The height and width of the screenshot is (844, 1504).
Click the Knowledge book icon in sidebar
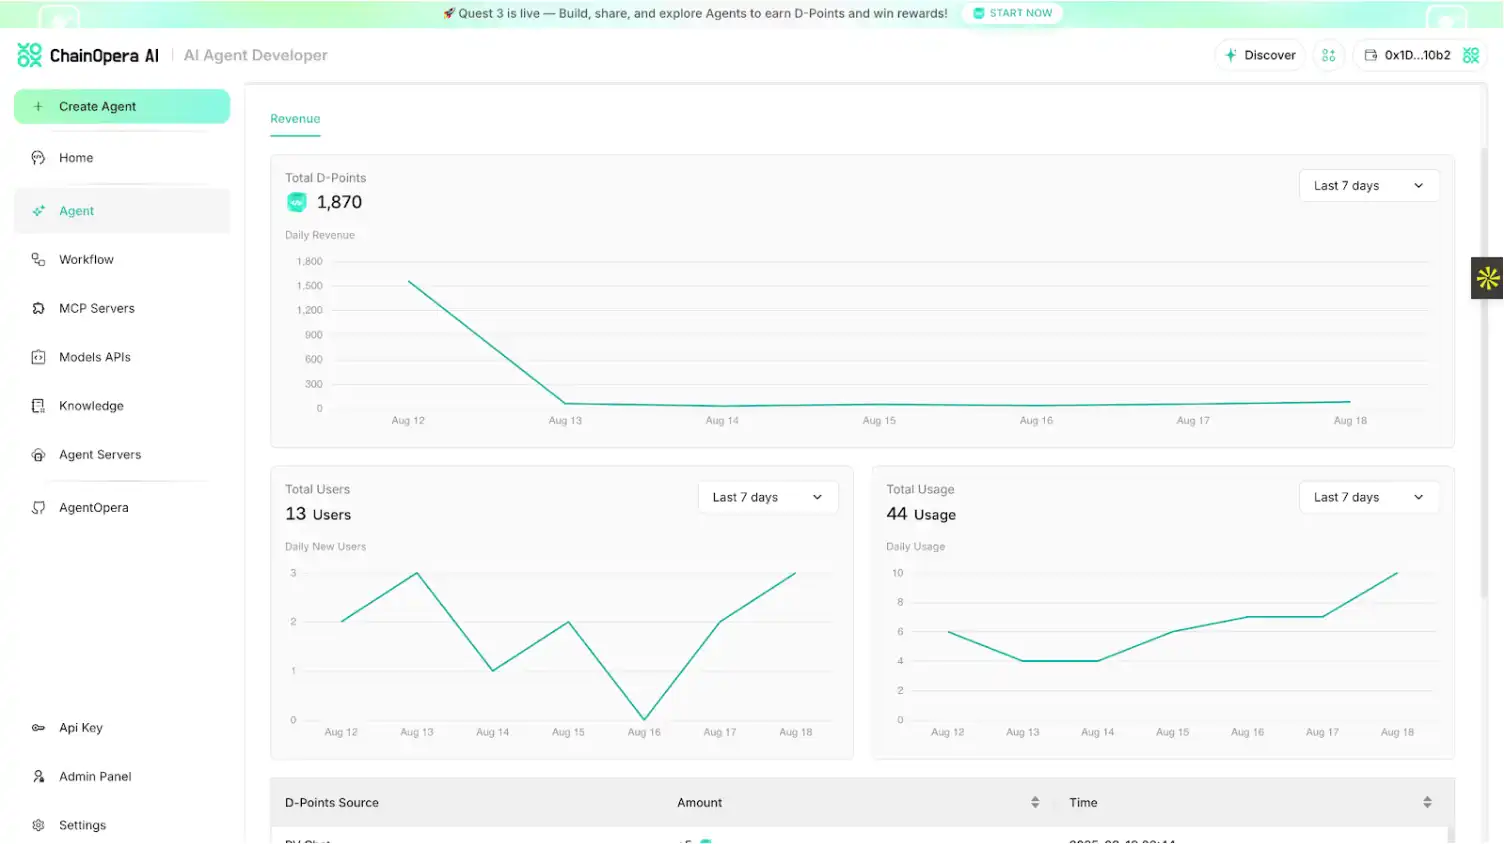click(x=38, y=406)
